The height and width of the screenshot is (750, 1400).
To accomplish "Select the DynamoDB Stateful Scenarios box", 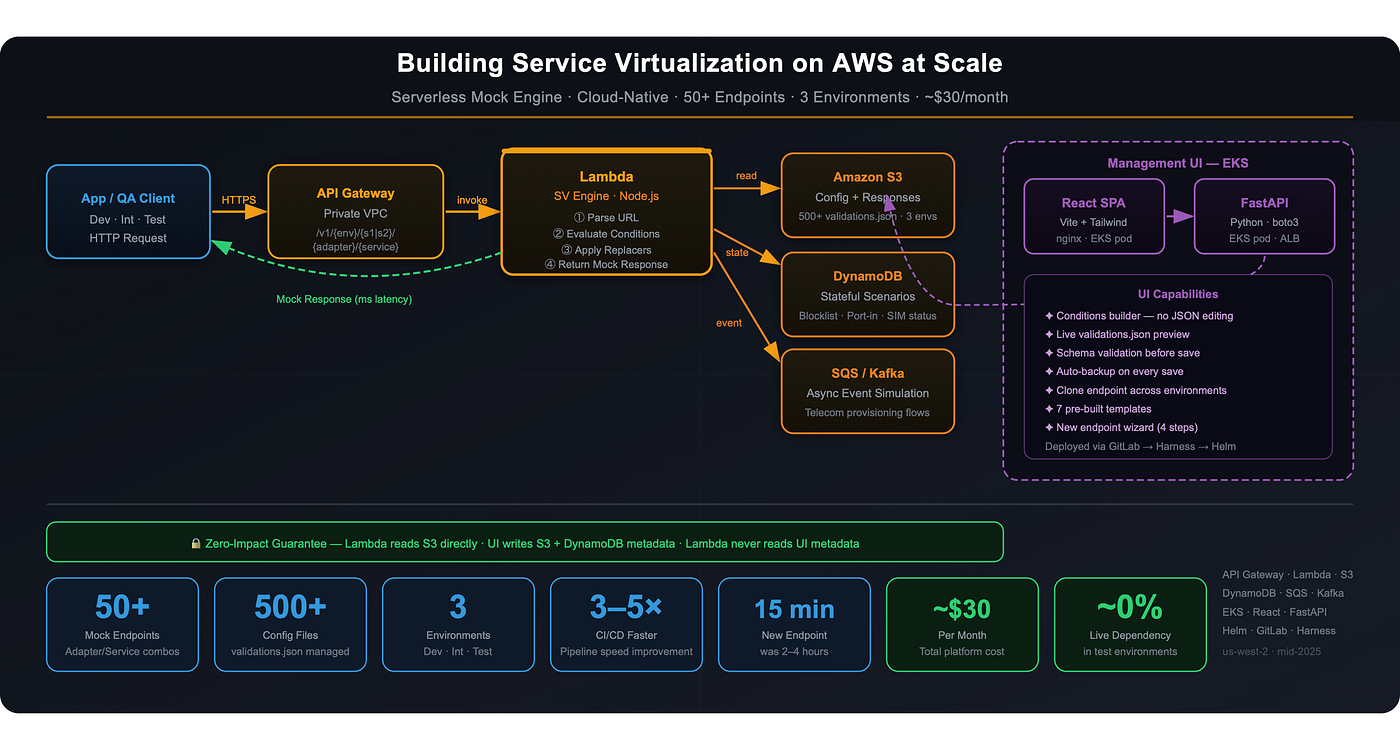I will (x=867, y=294).
